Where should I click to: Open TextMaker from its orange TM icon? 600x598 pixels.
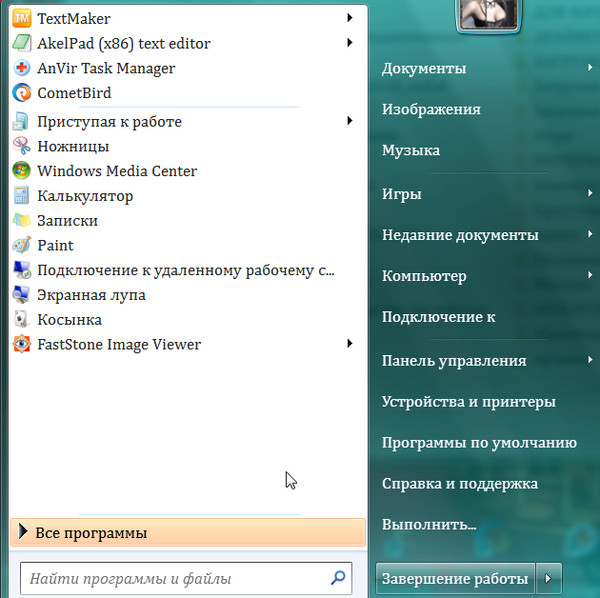[21, 18]
